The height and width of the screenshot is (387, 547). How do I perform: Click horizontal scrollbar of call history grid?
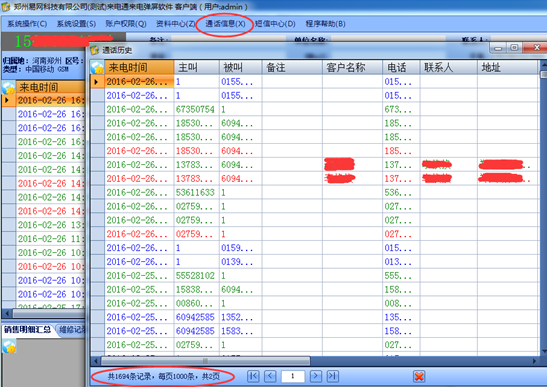click(x=205, y=360)
